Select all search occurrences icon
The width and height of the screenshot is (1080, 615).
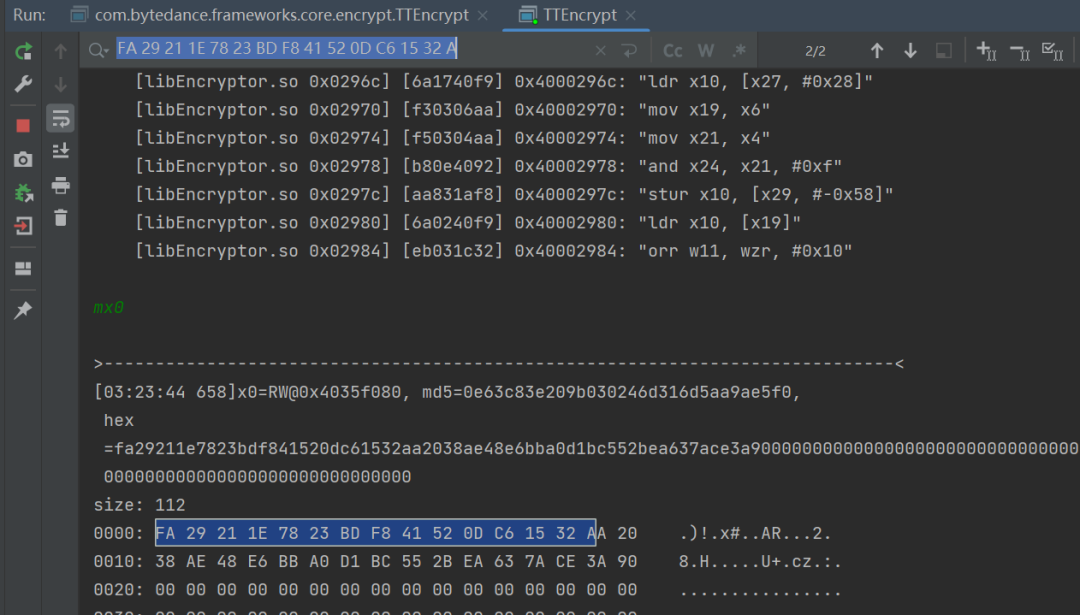click(x=1052, y=51)
